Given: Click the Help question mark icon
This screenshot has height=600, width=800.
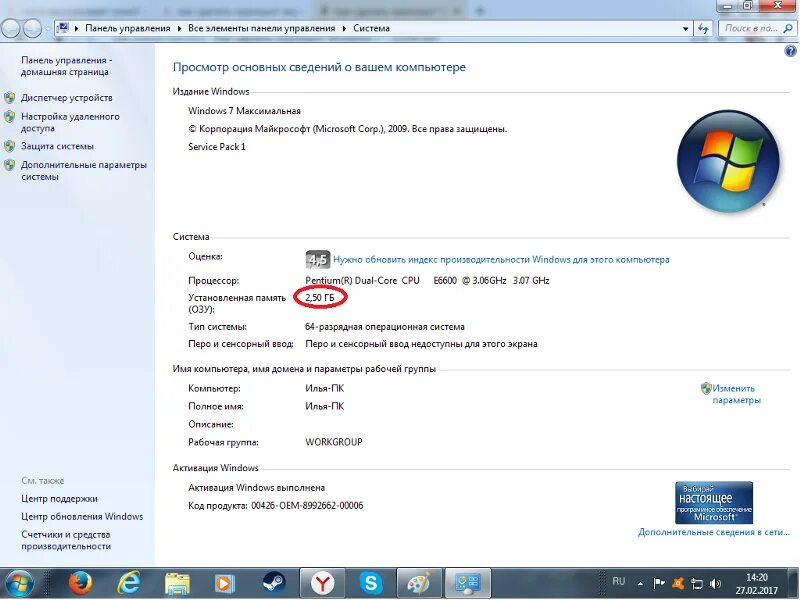Looking at the screenshot, I should point(790,51).
